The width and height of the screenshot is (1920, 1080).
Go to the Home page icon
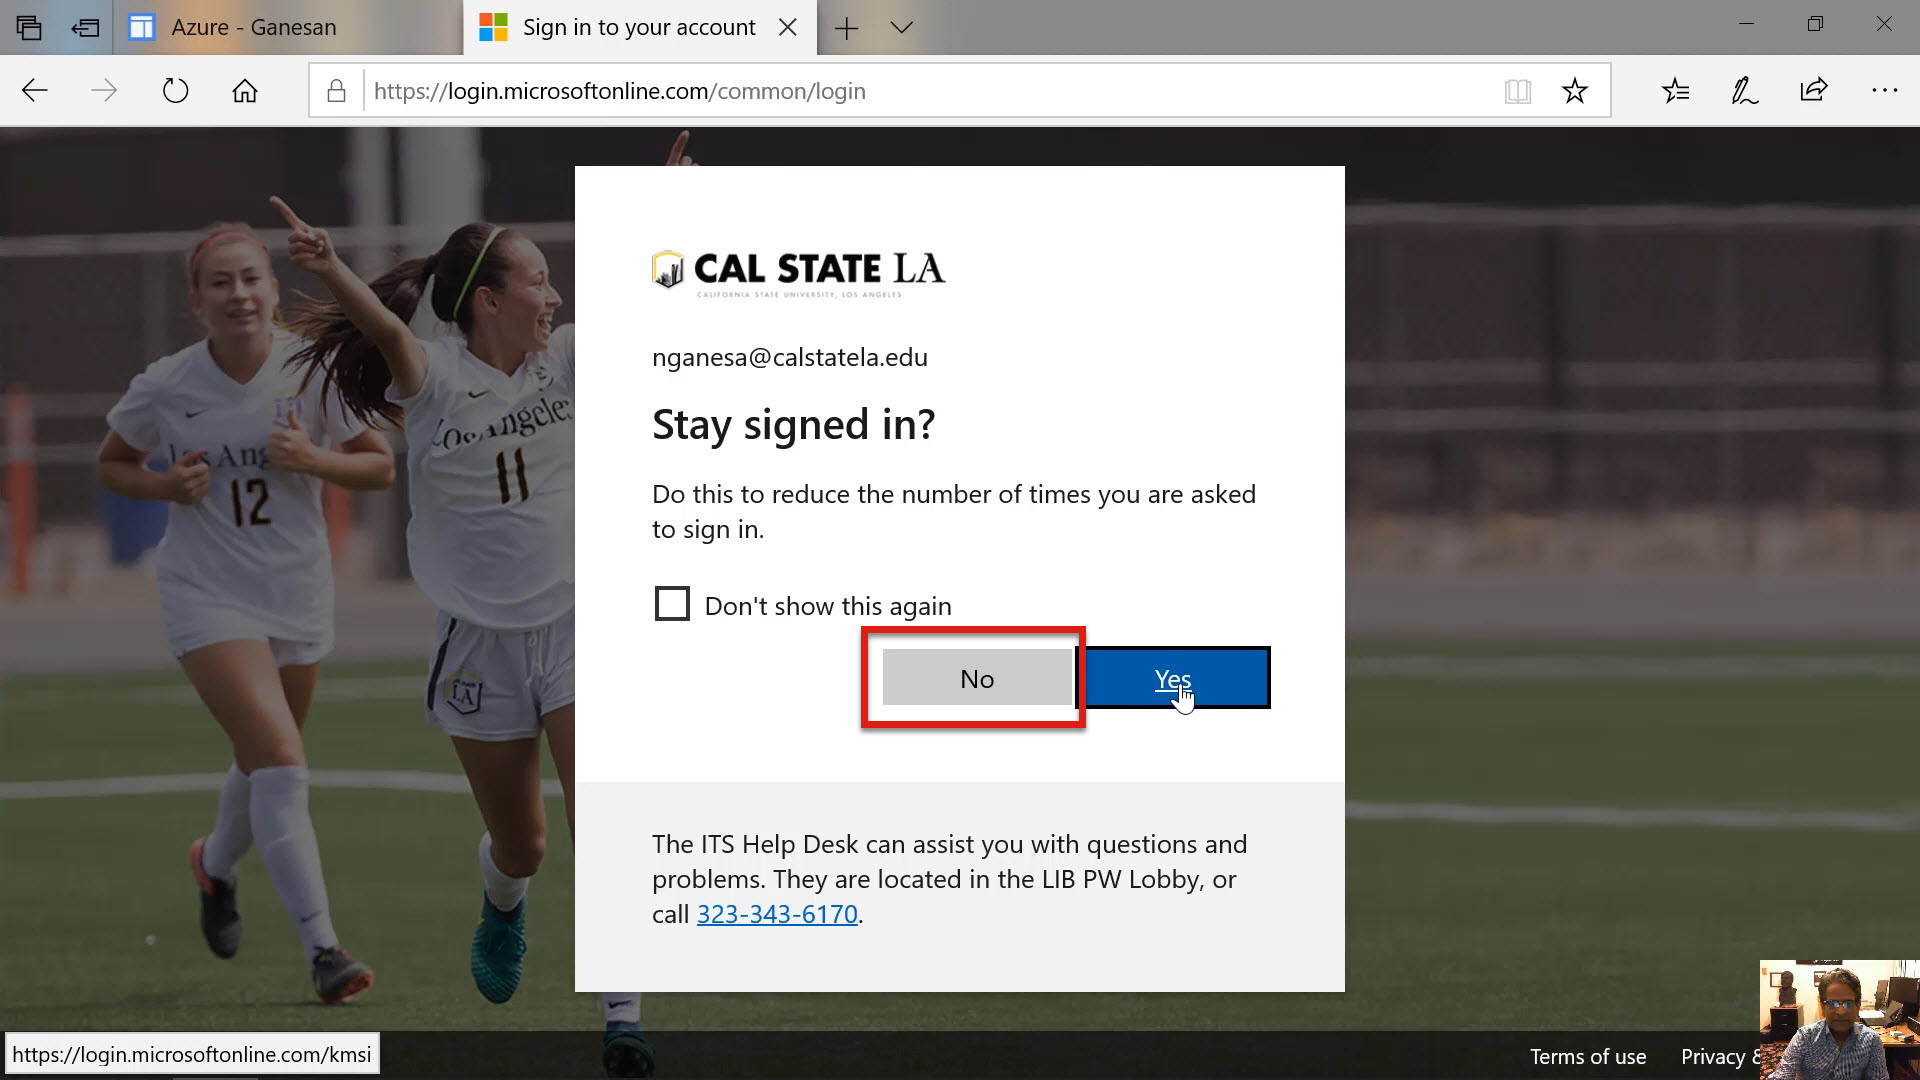click(x=245, y=91)
